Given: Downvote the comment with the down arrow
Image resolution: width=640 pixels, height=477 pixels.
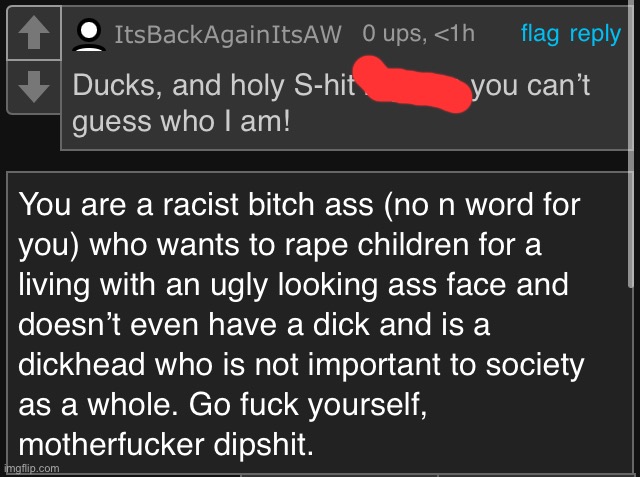Looking at the screenshot, I should pos(34,87).
